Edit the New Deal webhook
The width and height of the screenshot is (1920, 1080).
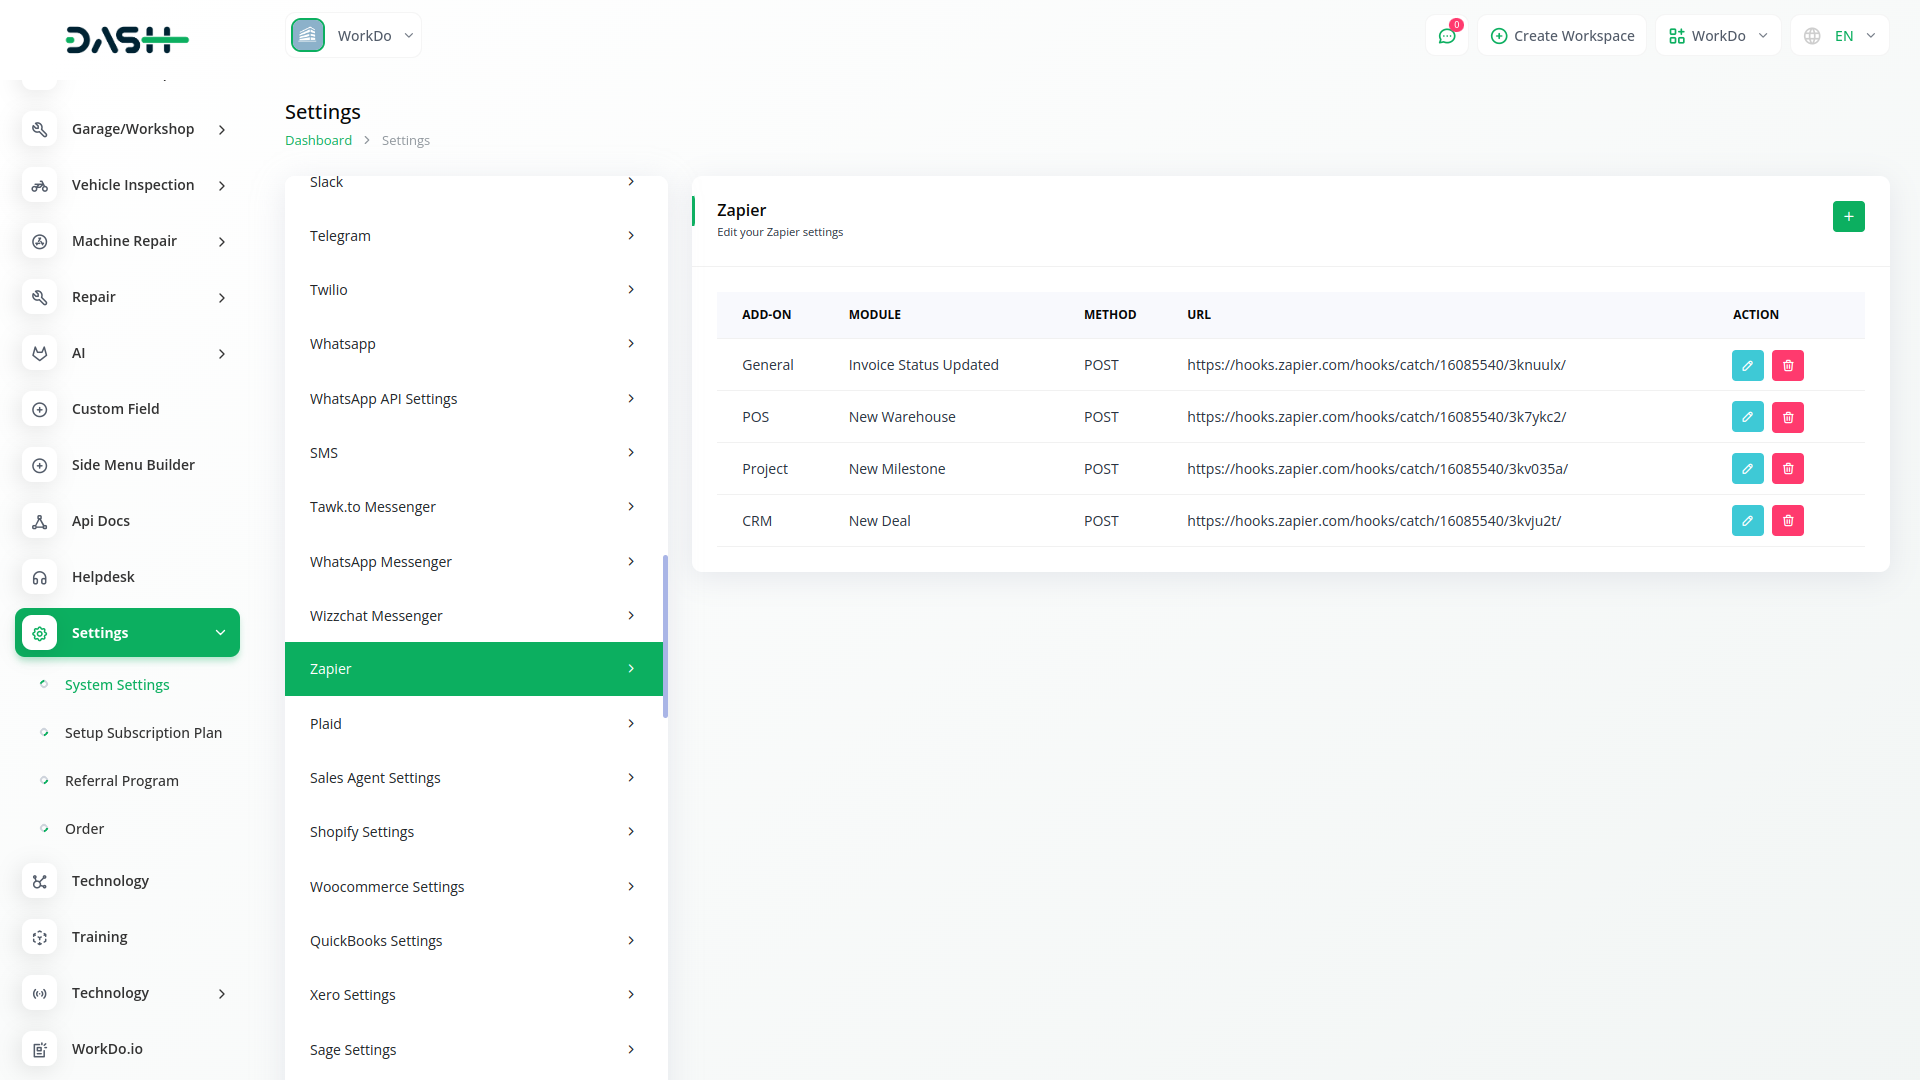[1747, 520]
